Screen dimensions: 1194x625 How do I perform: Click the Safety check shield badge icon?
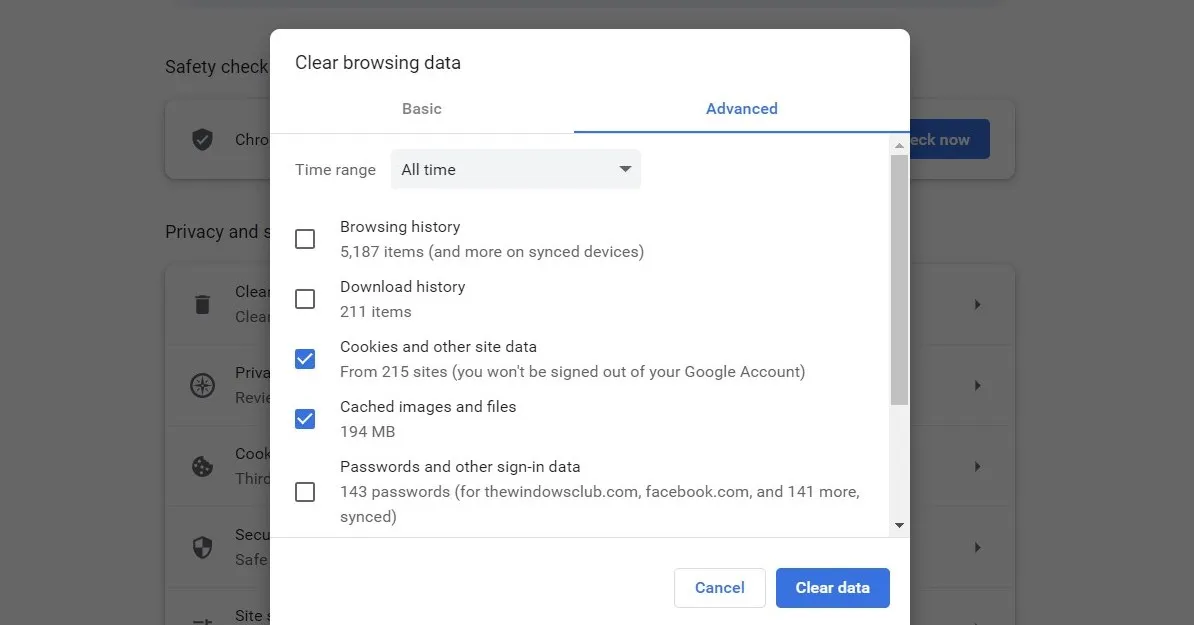click(202, 139)
